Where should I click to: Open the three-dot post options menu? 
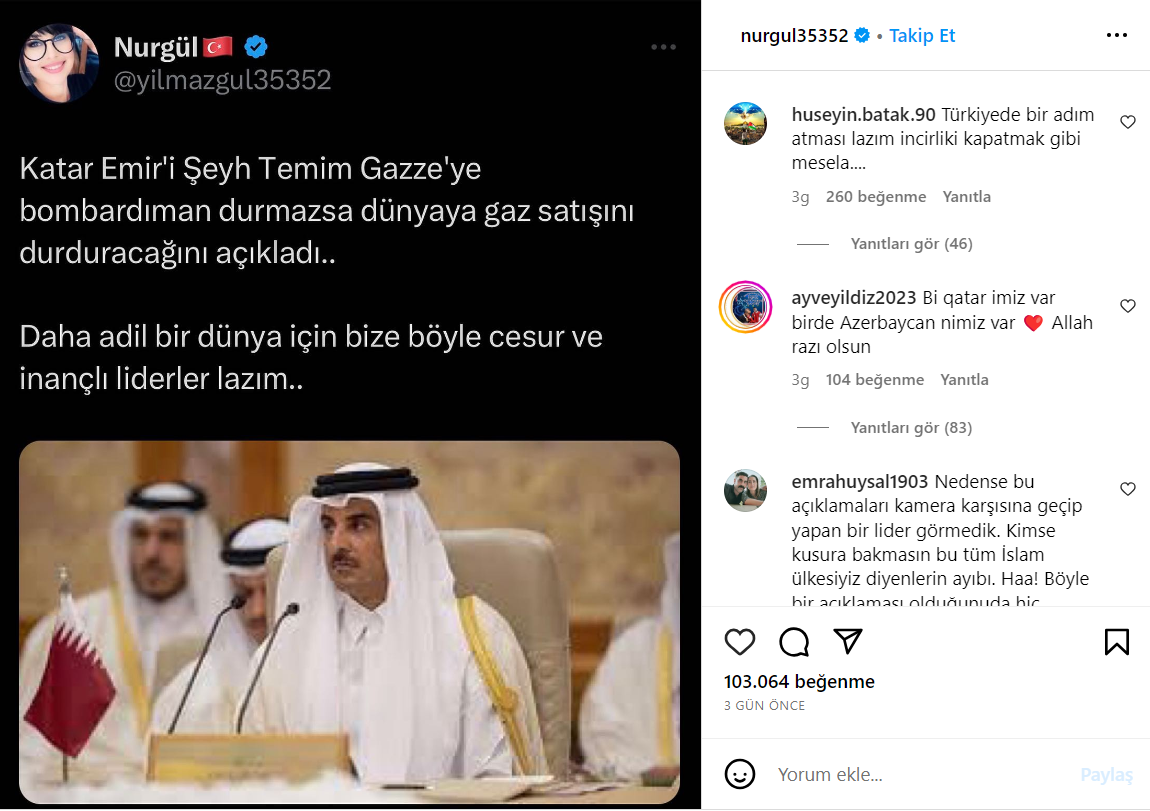(1116, 35)
